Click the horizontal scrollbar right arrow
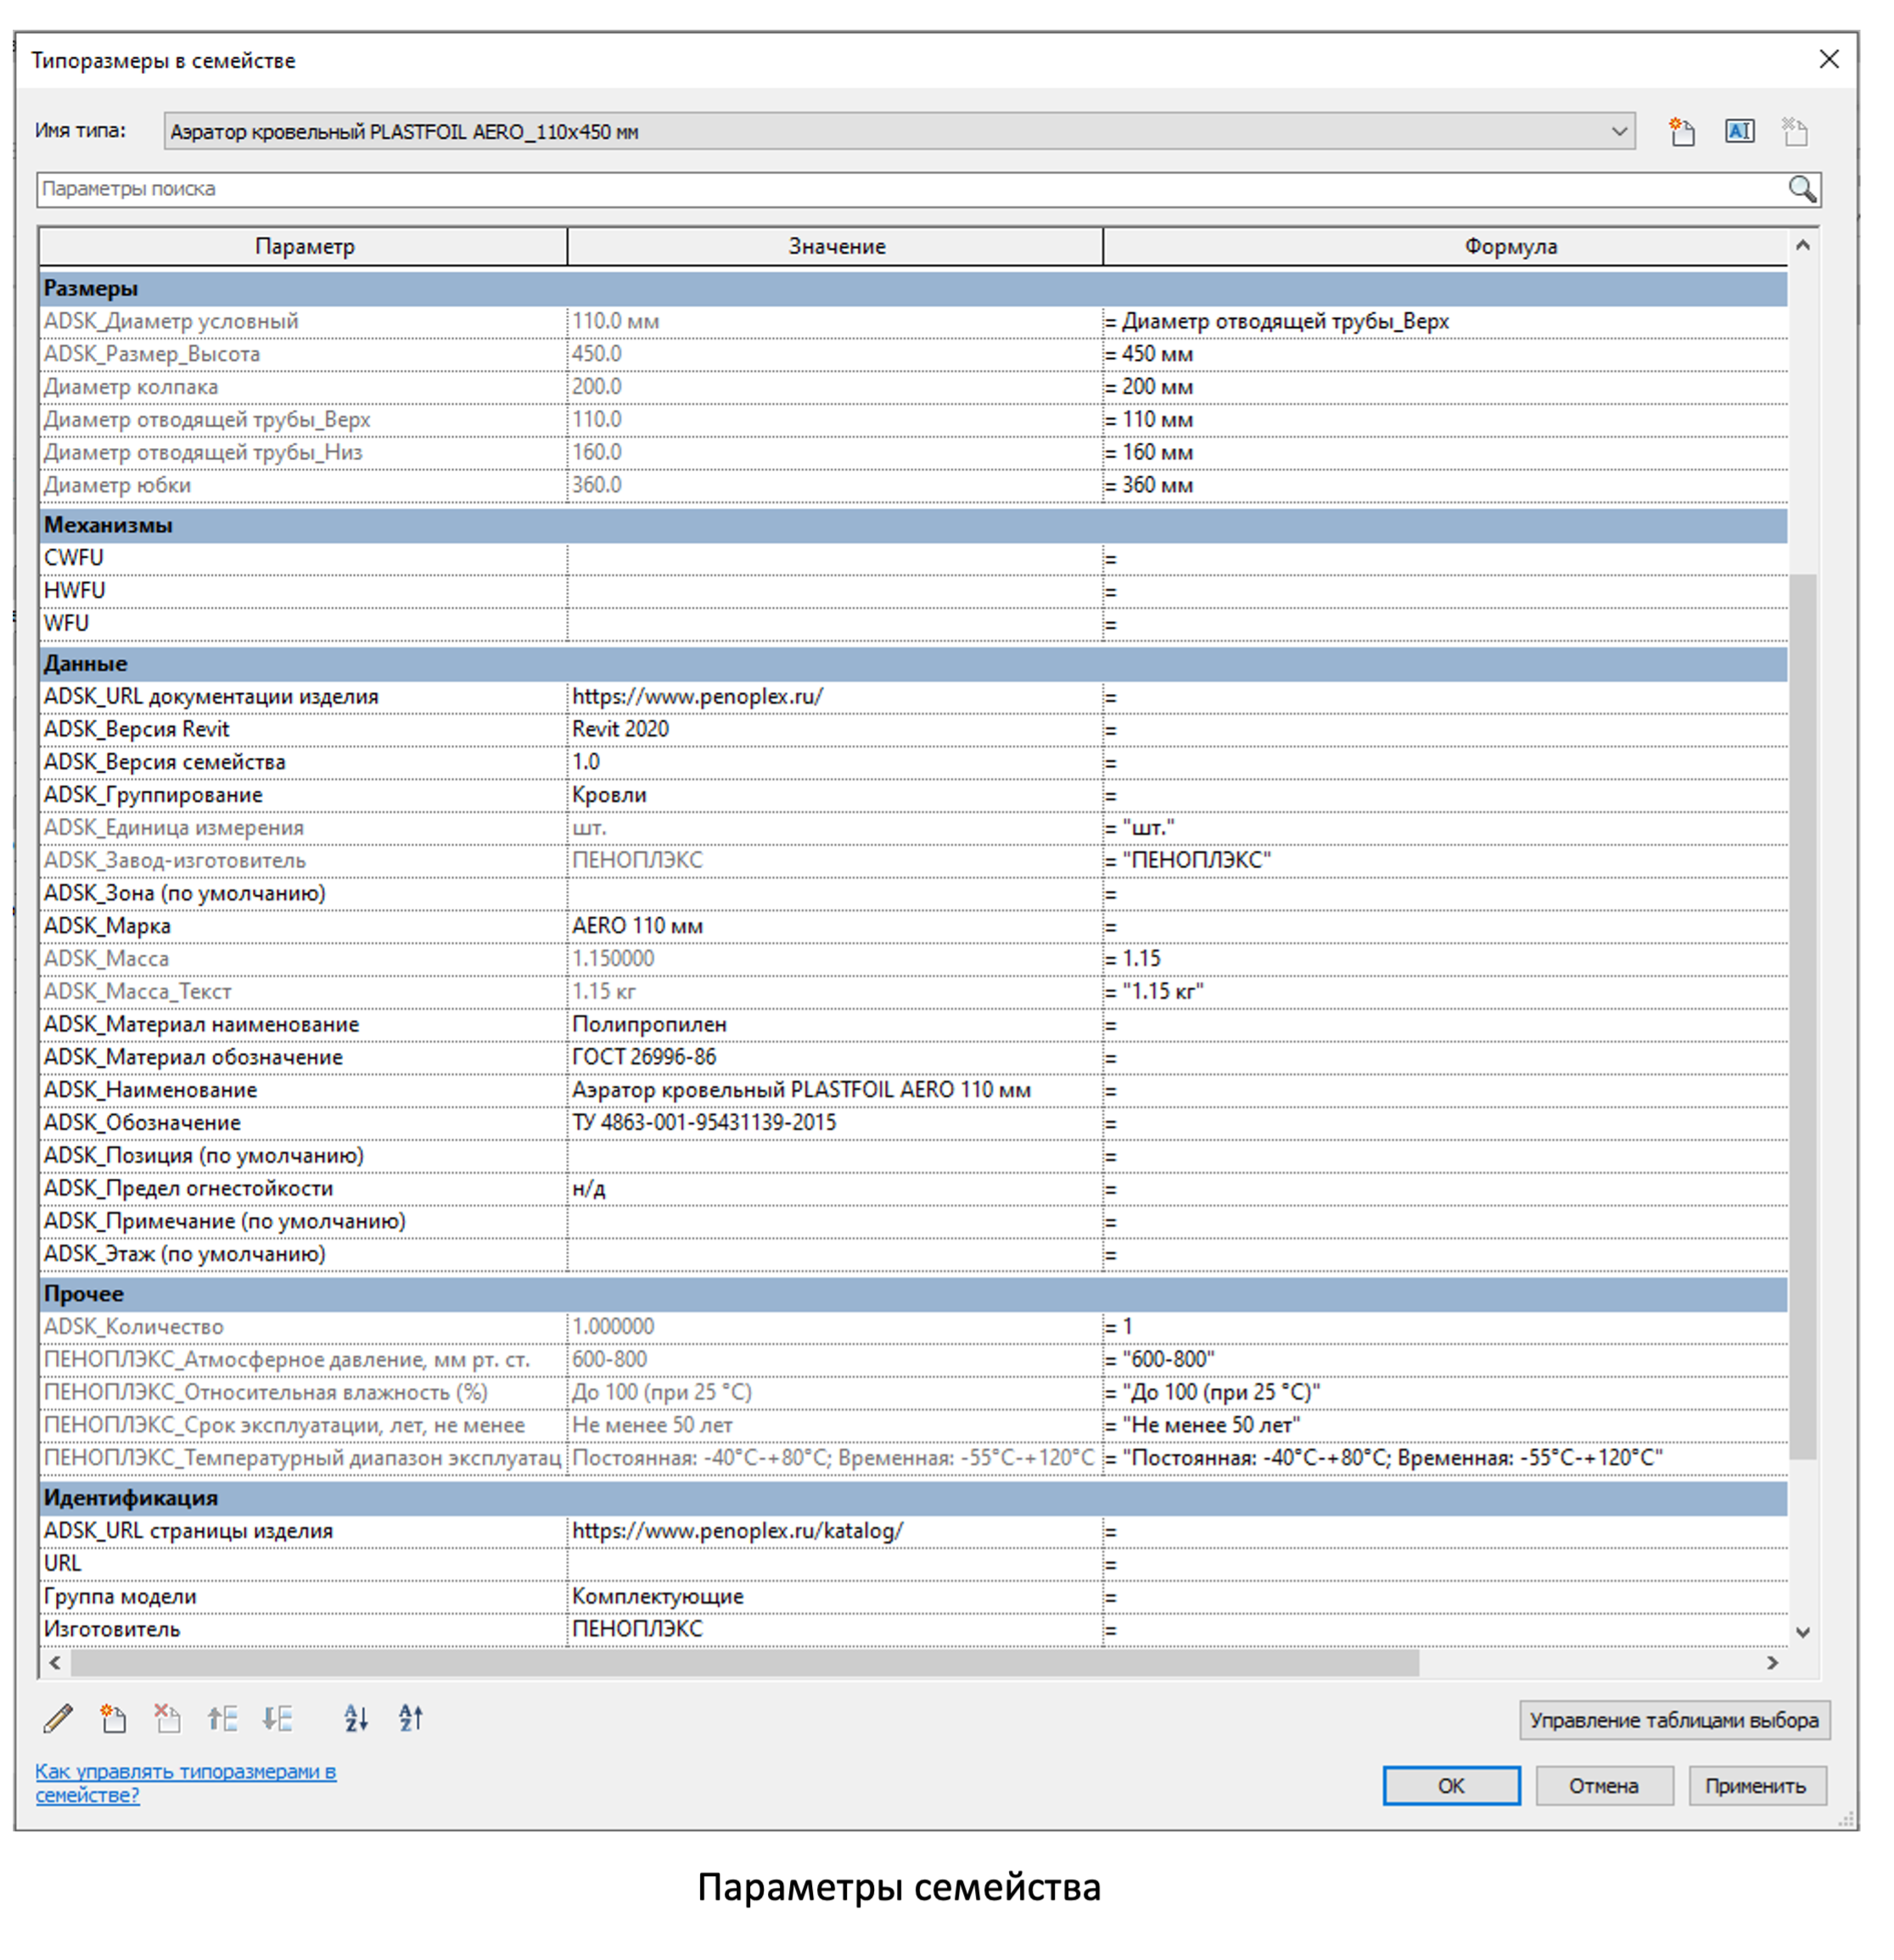1894x1960 pixels. [x=1772, y=1663]
